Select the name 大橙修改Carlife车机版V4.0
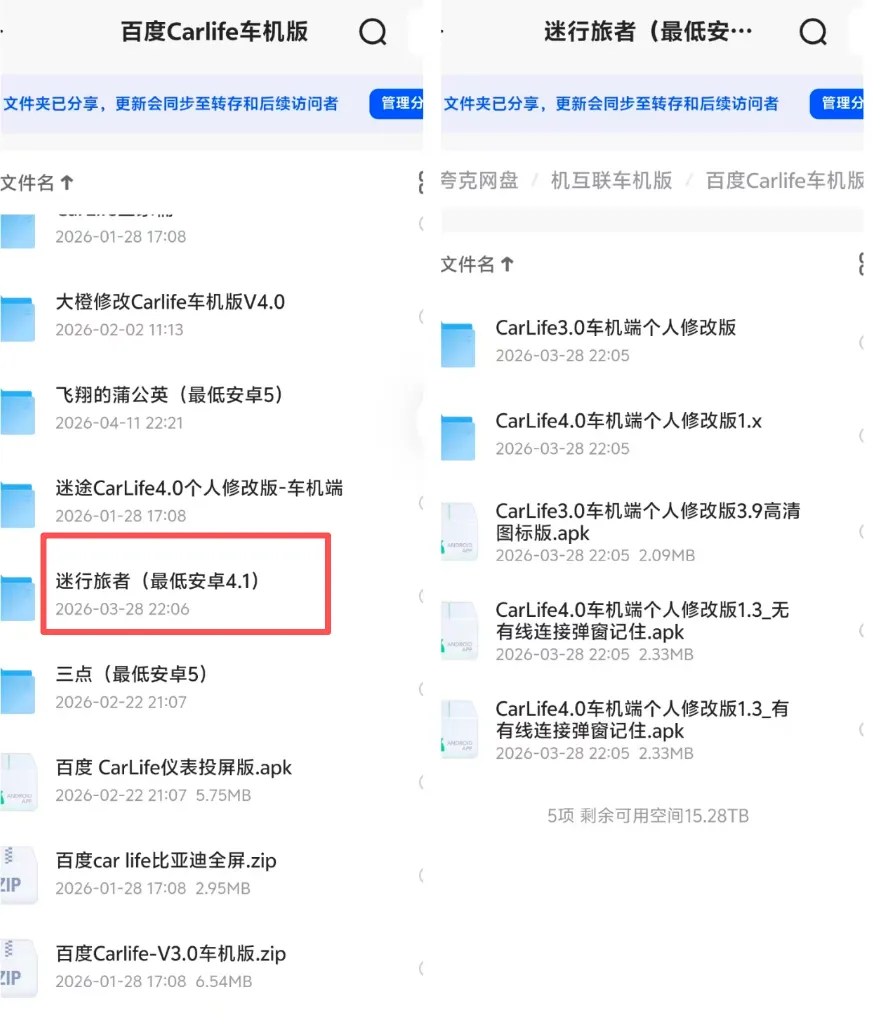The height and width of the screenshot is (1020, 873). point(170,302)
